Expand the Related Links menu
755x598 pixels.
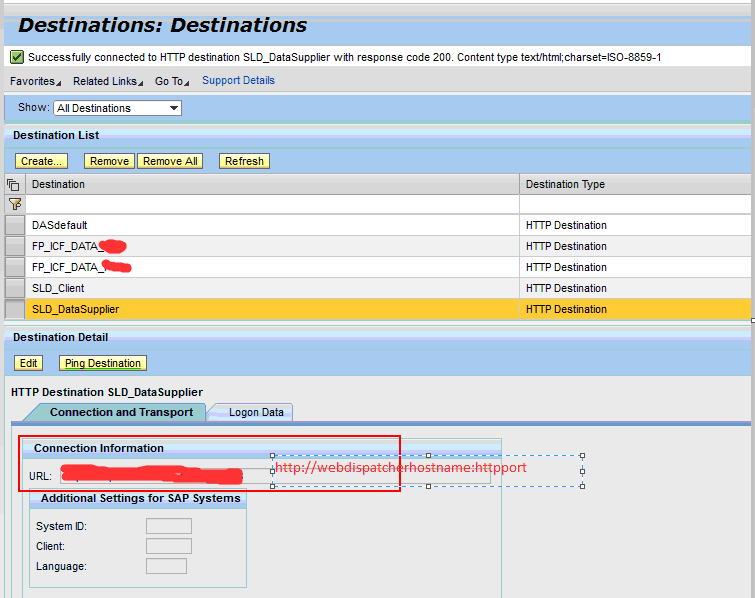(x=108, y=81)
